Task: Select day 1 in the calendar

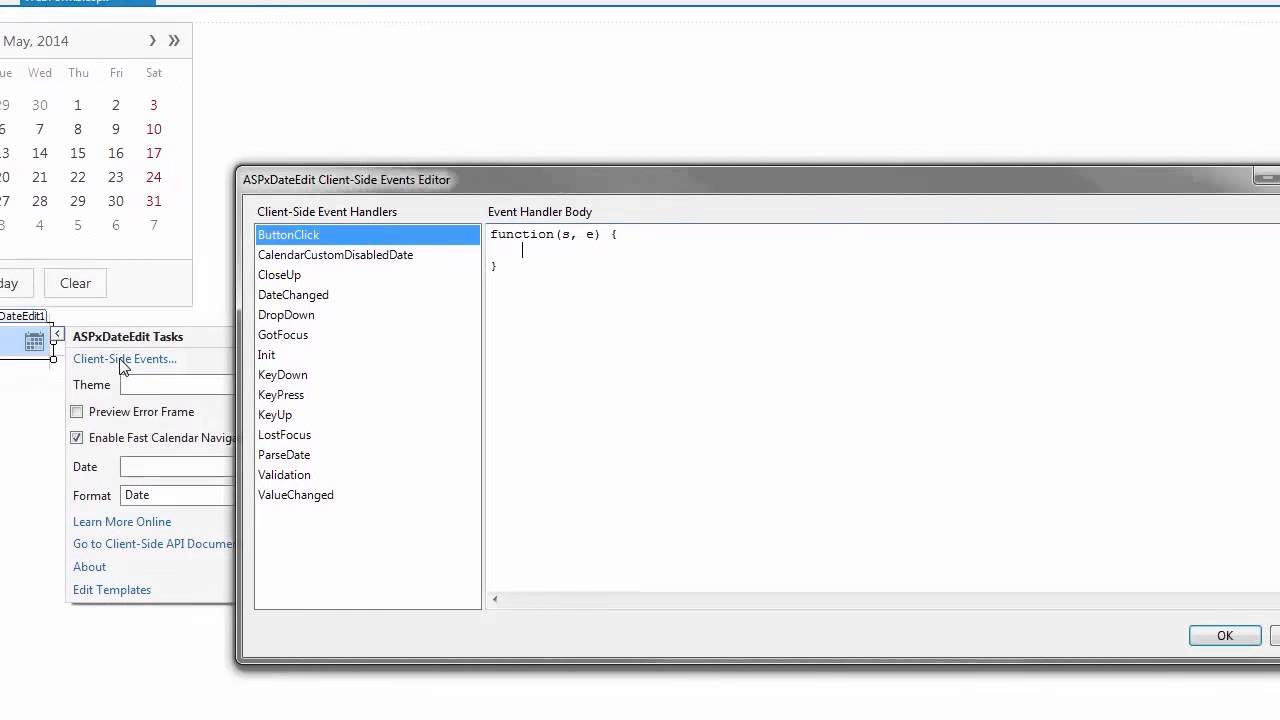Action: (x=77, y=105)
